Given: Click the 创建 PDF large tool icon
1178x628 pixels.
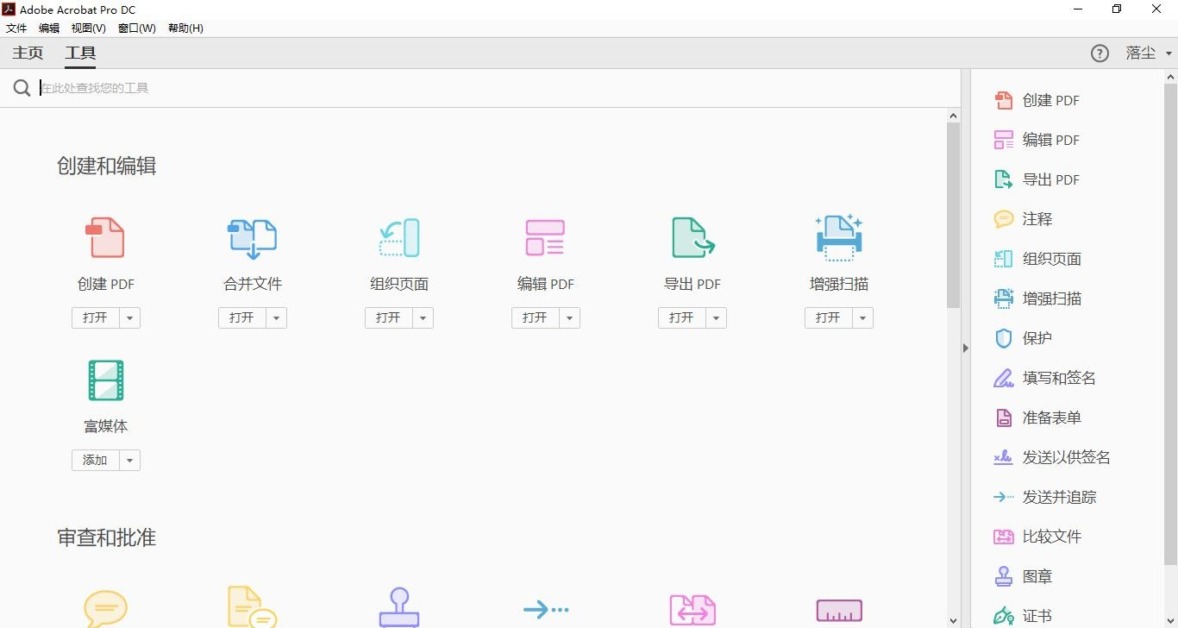Looking at the screenshot, I should click(105, 237).
